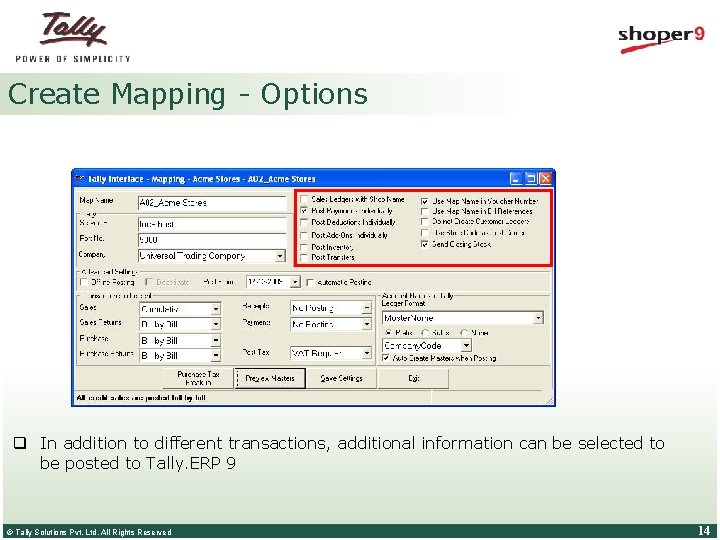Click the Server name input field

(x=212, y=224)
